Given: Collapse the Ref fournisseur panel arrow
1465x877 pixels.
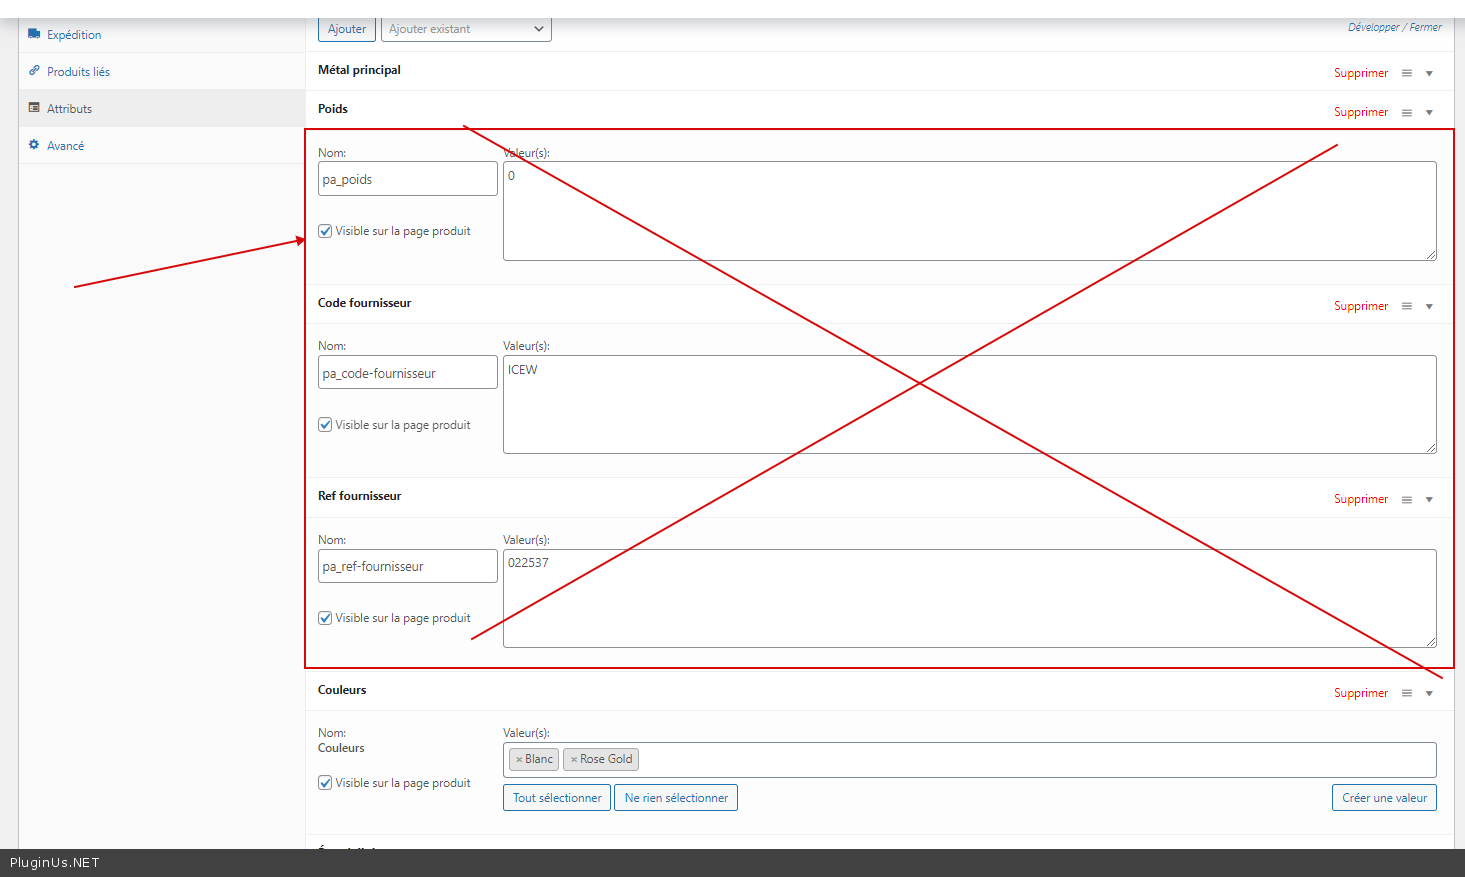Looking at the screenshot, I should point(1429,500).
